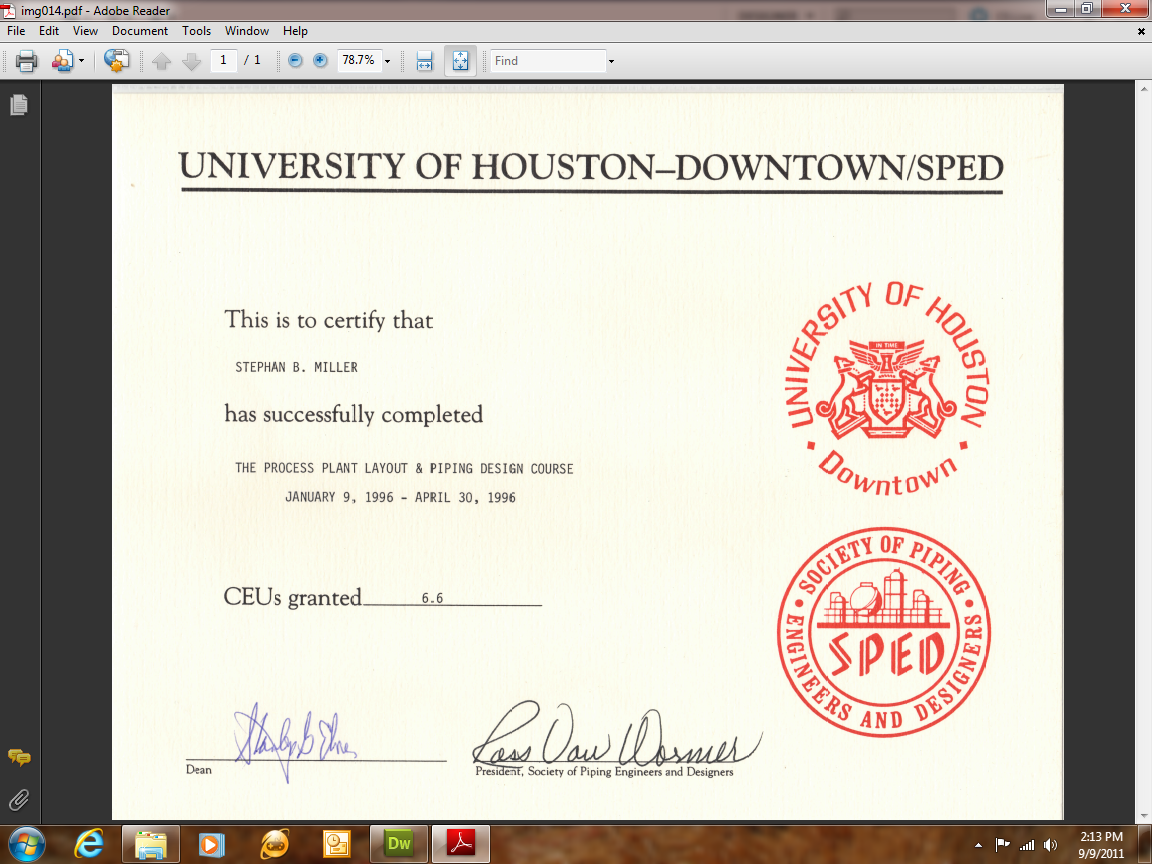This screenshot has height=864, width=1152.
Task: Click the certificate heading UNIVERSITY OF HOUSTON–DOWNTOWN/SPED
Action: (x=591, y=167)
